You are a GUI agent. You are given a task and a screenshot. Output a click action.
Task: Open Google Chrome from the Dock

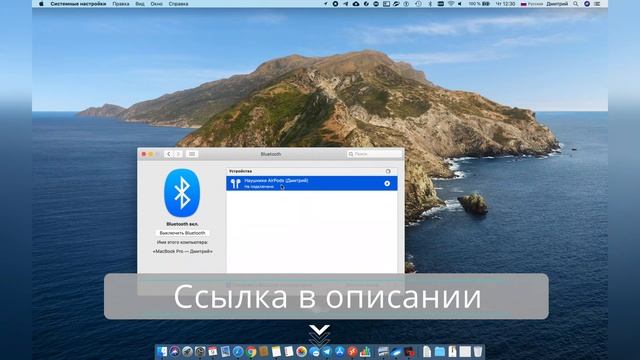[x=251, y=351]
